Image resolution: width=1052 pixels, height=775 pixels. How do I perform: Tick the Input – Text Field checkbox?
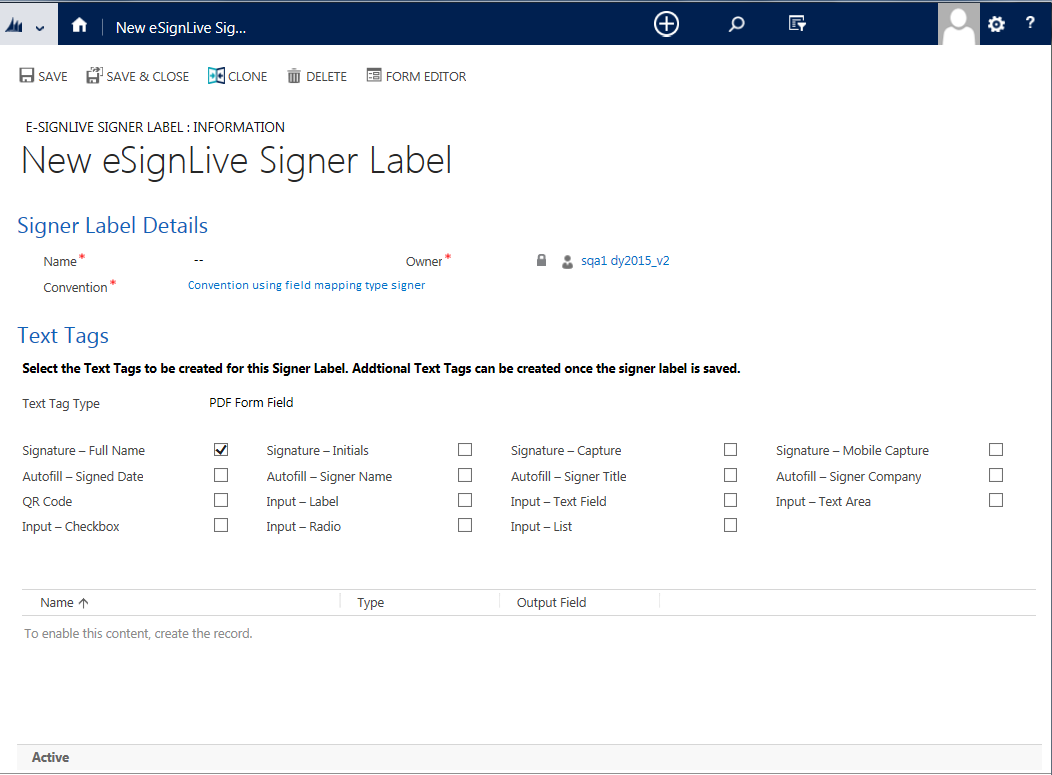click(x=731, y=501)
